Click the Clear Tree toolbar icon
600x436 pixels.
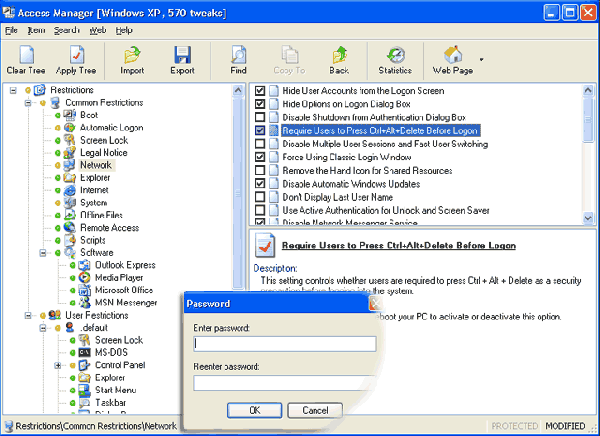24,55
